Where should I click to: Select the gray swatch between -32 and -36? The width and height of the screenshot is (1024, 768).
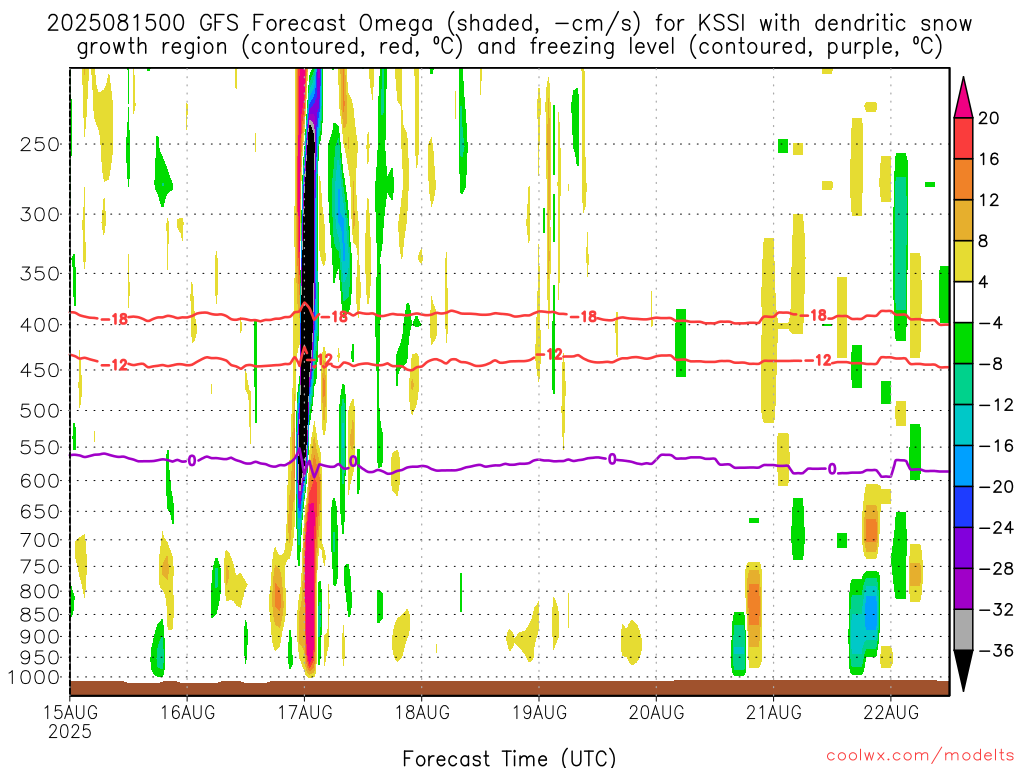pyautogui.click(x=963, y=630)
